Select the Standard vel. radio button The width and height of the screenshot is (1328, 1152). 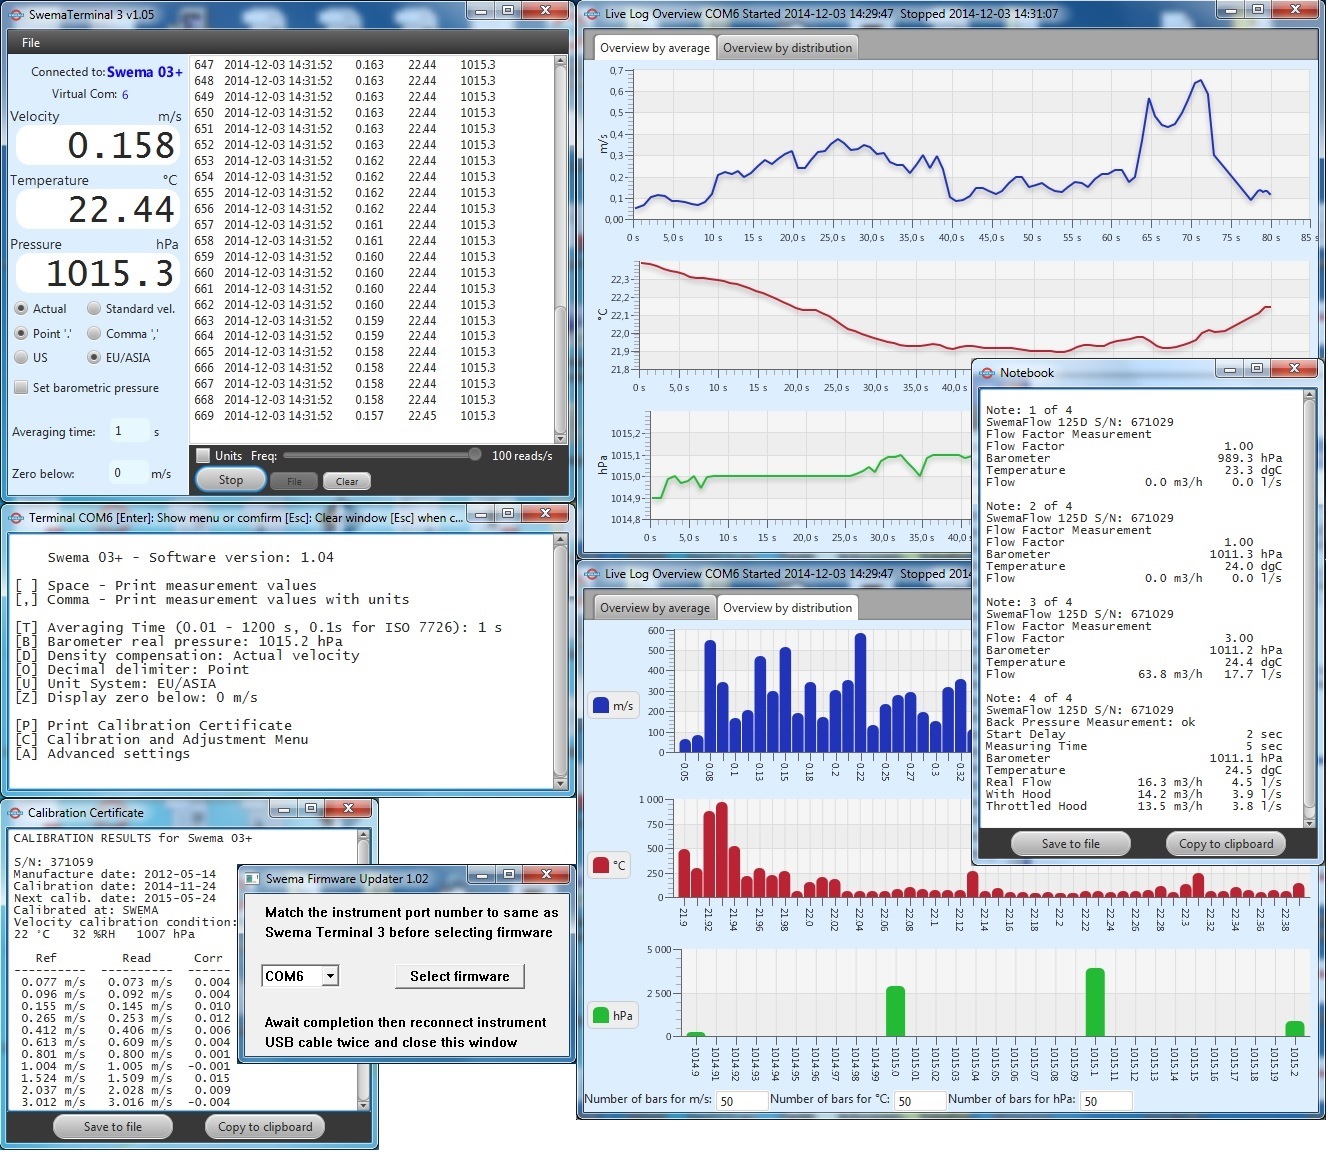point(94,309)
